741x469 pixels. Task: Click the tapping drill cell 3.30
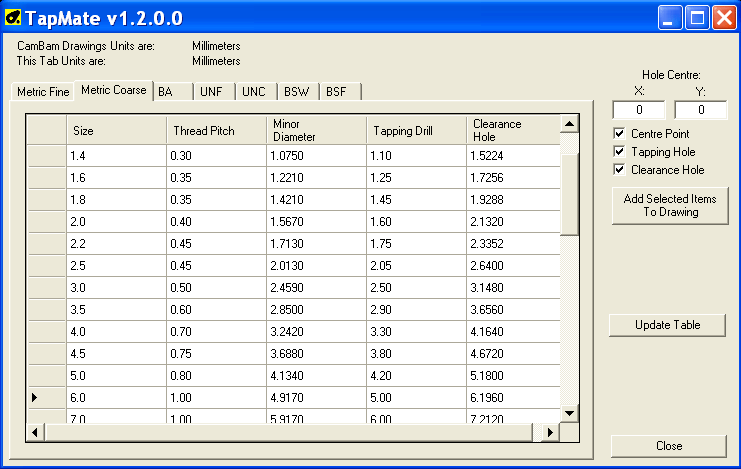pos(416,331)
